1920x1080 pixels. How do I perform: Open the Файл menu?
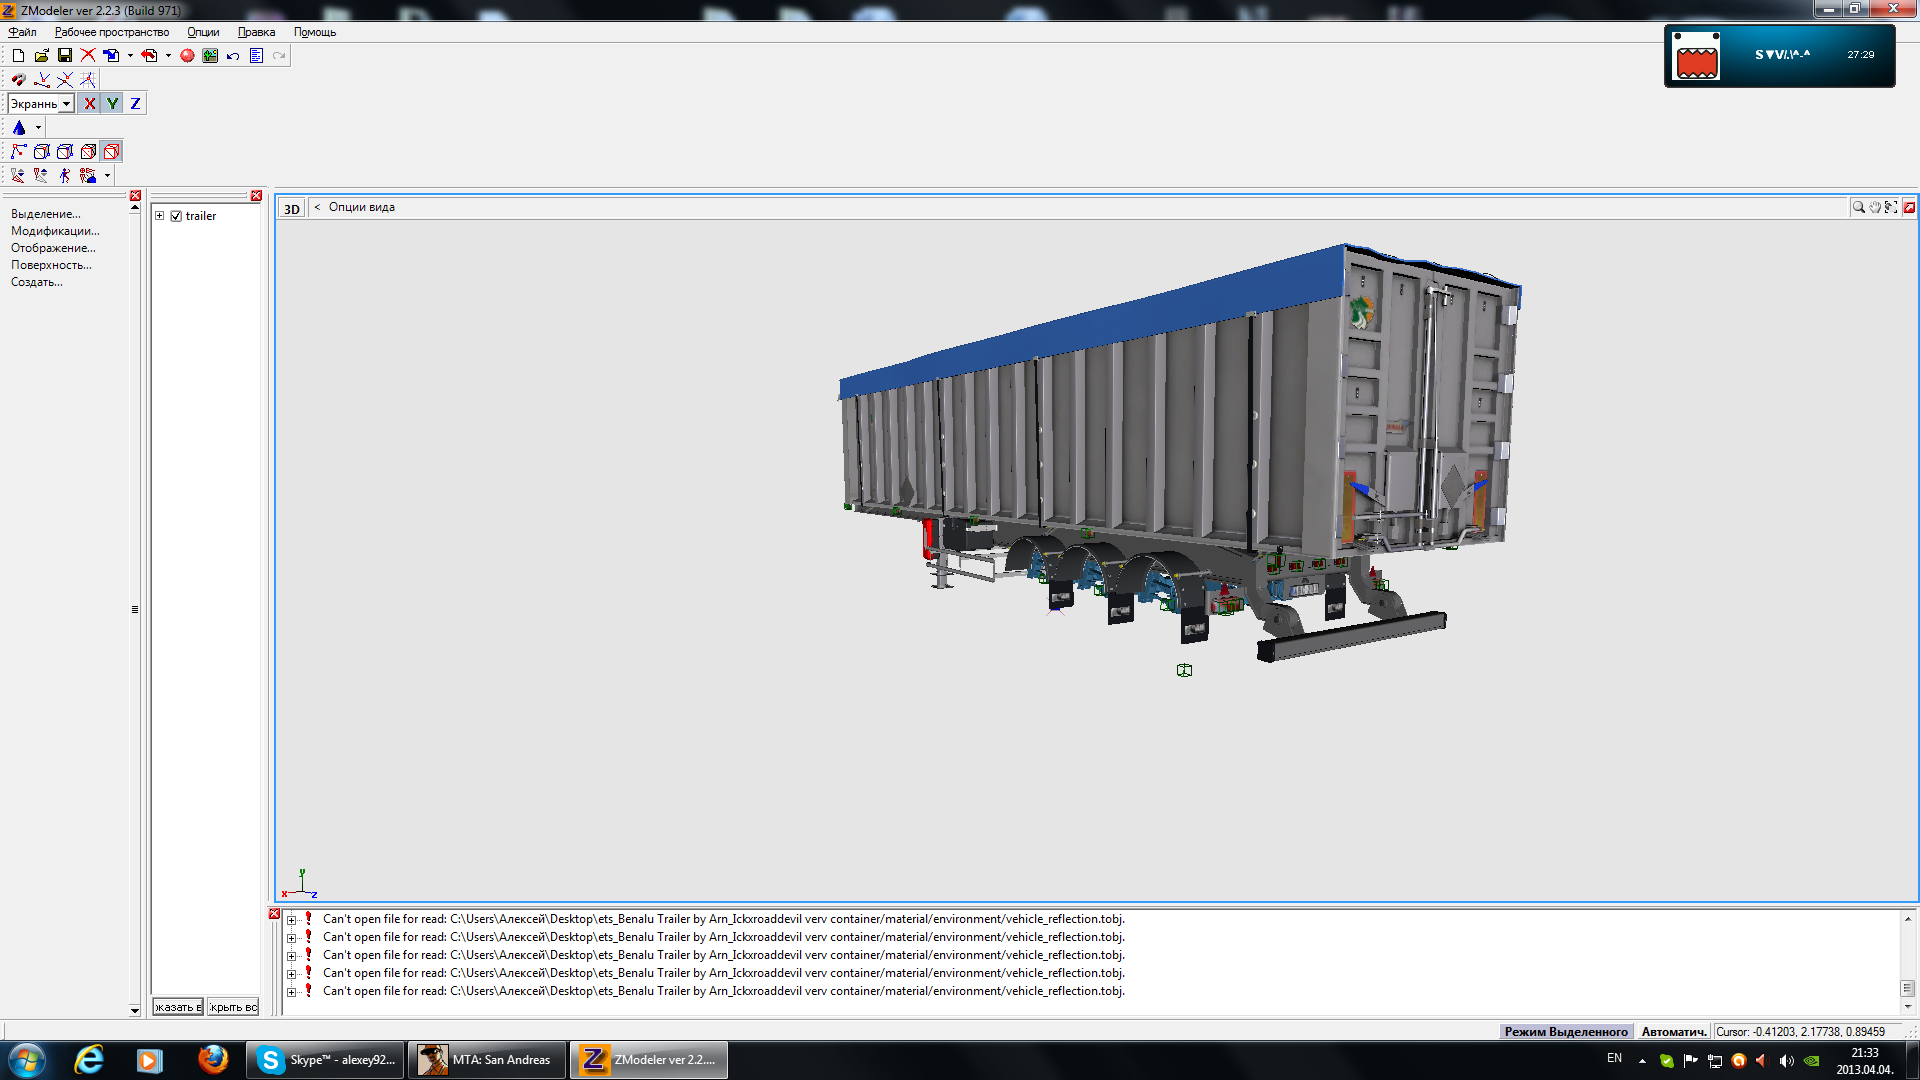coord(22,32)
